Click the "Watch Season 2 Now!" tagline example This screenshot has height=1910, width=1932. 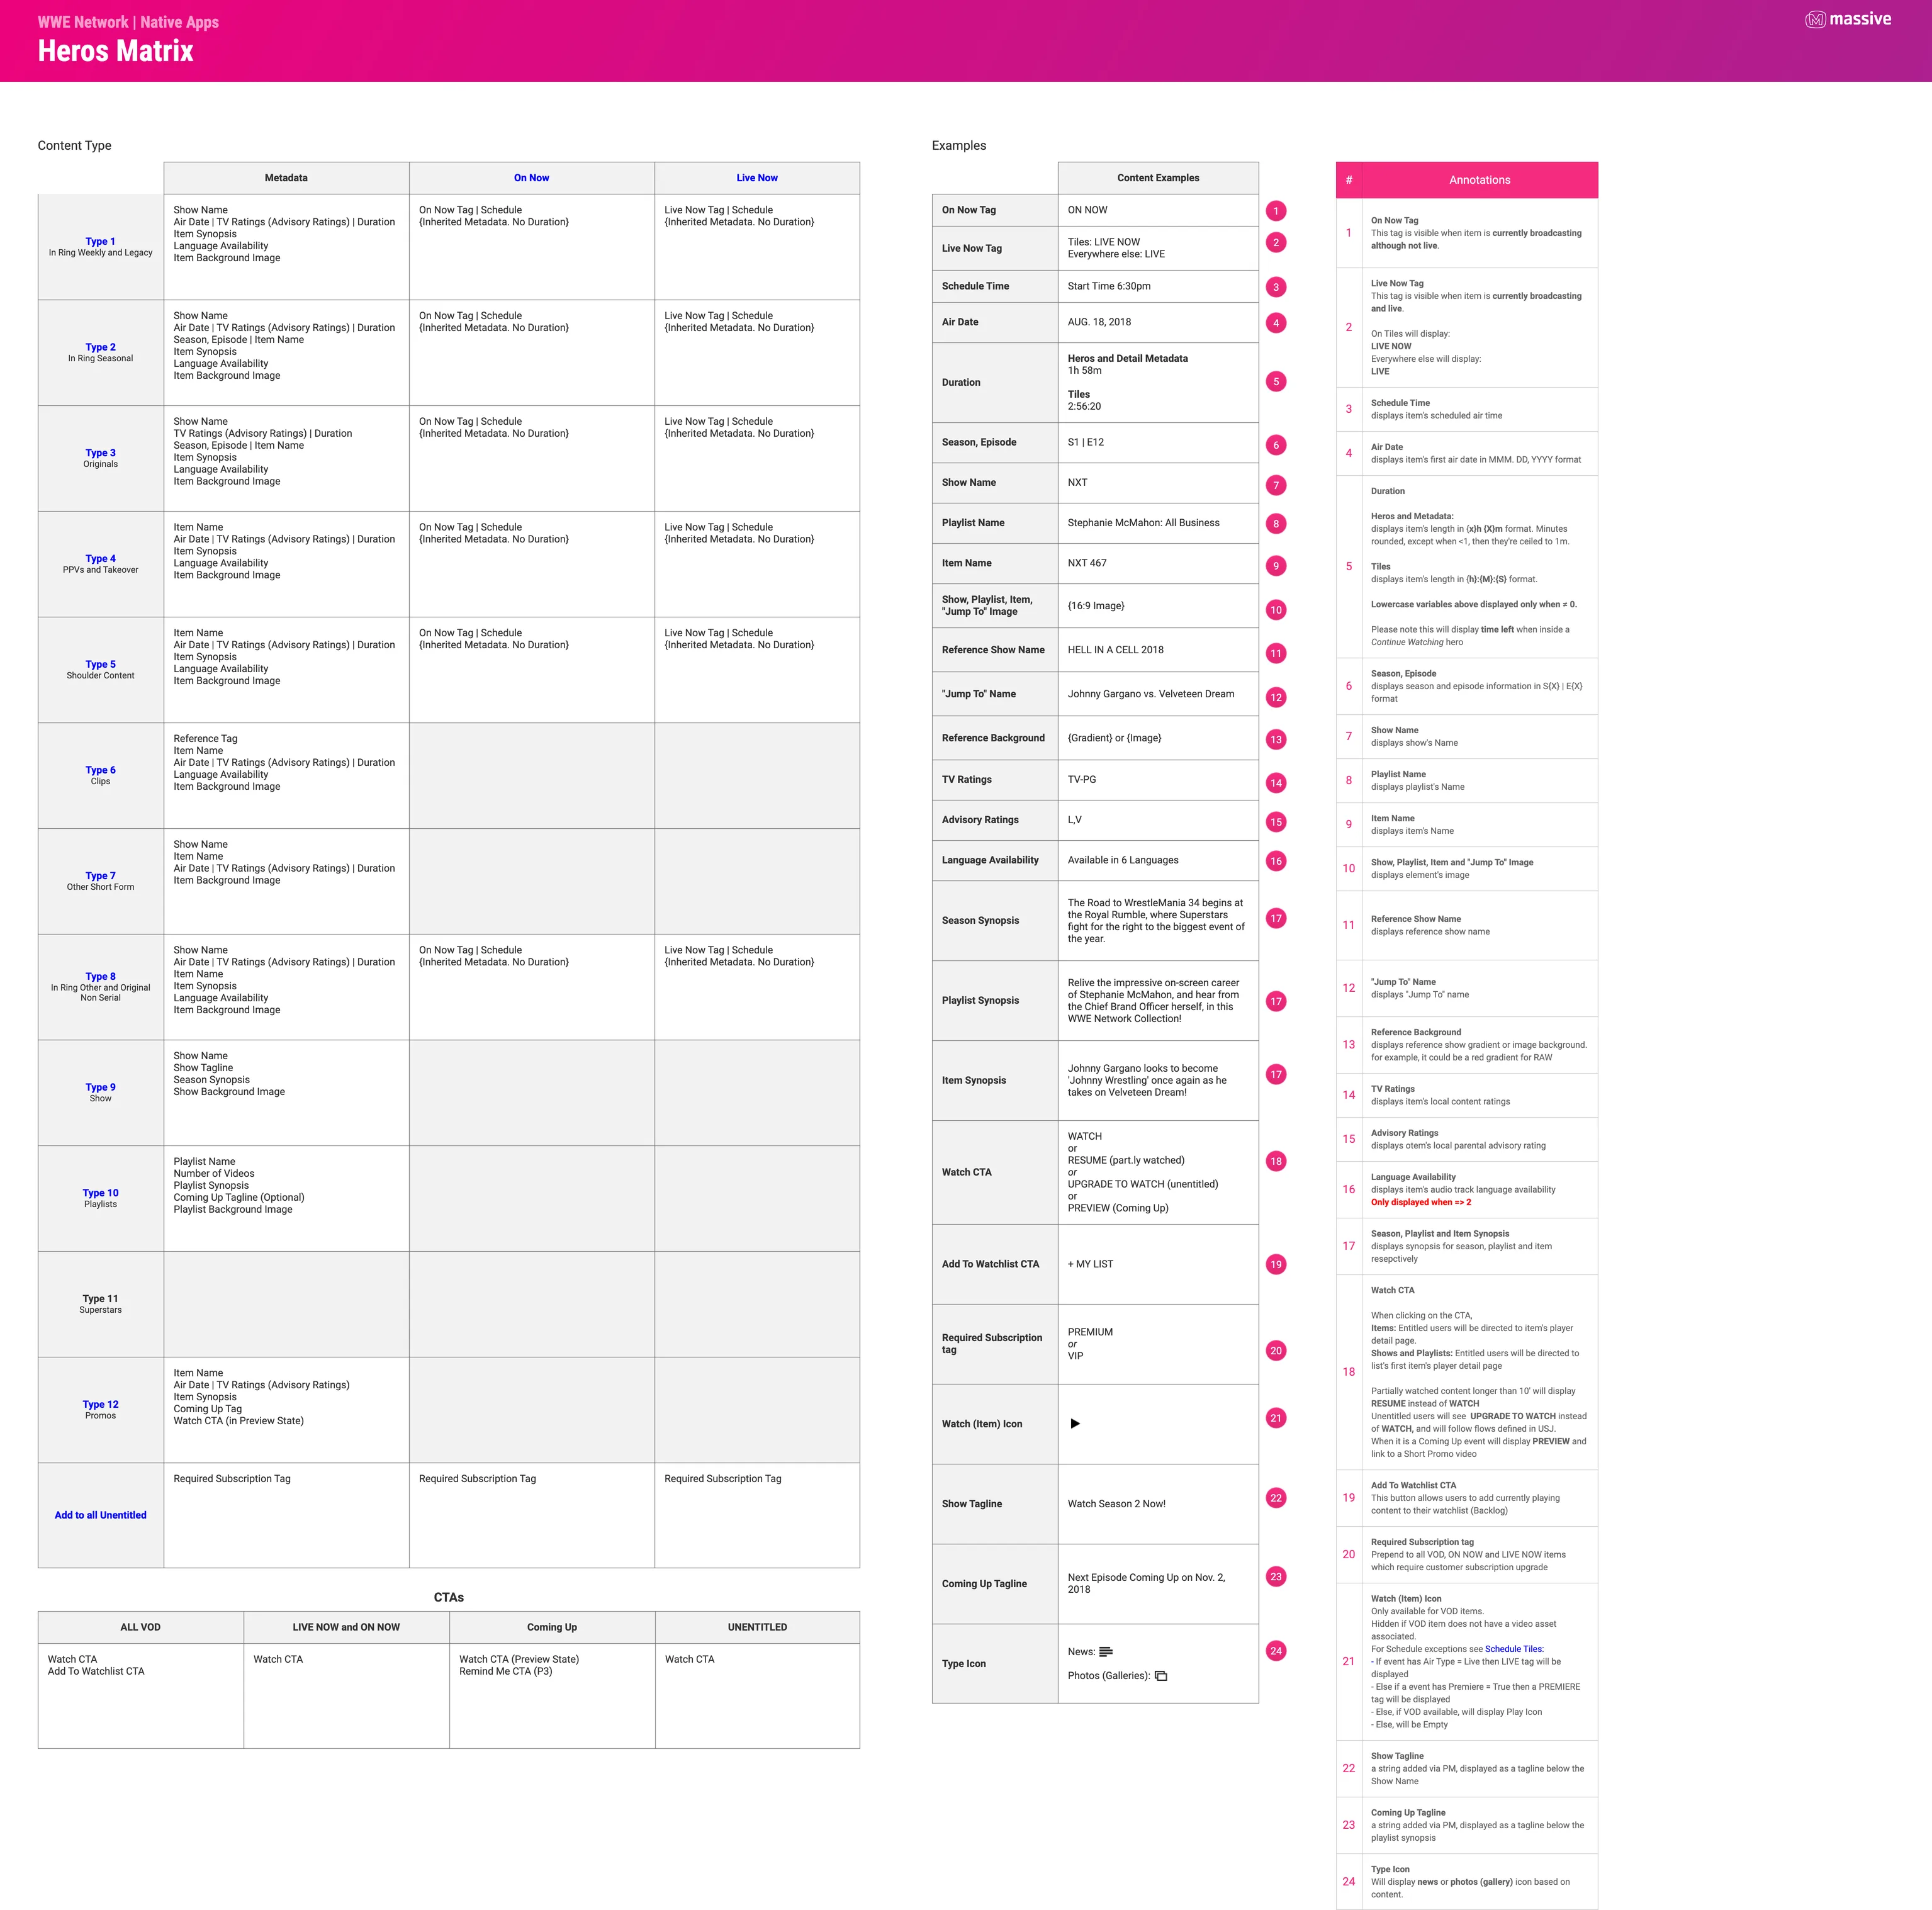coord(1116,1504)
